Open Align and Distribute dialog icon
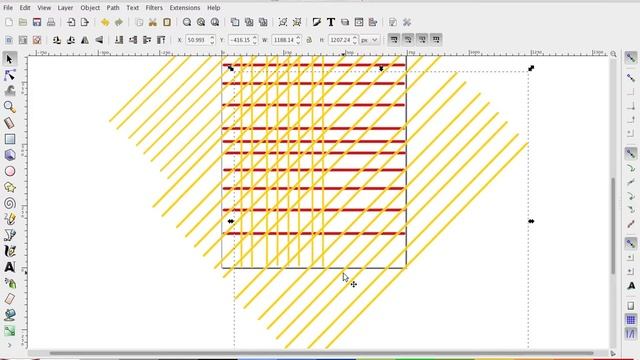 click(373, 22)
